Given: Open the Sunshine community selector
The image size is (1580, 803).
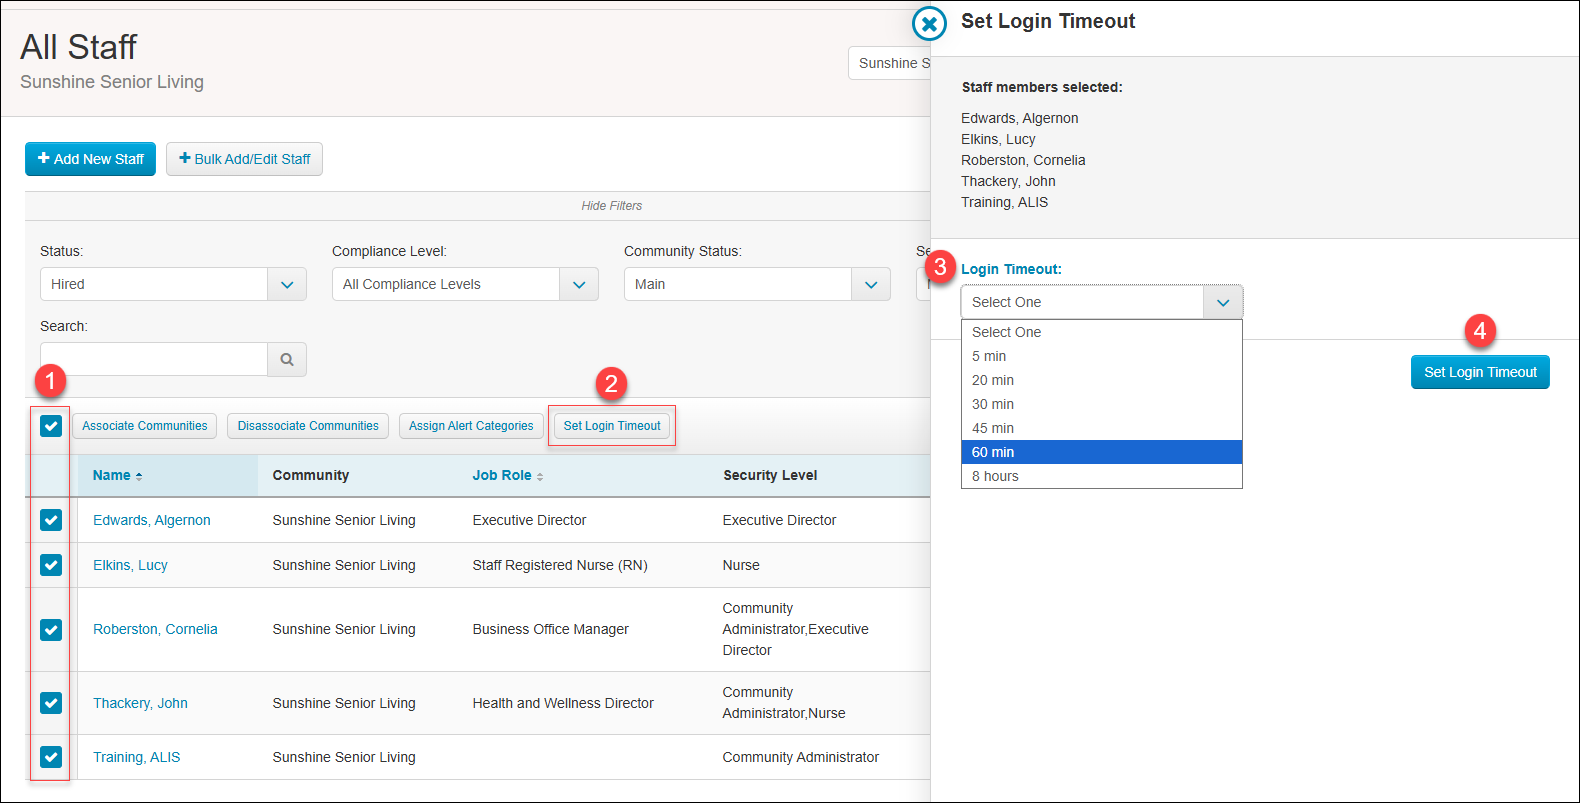Looking at the screenshot, I should 889,63.
